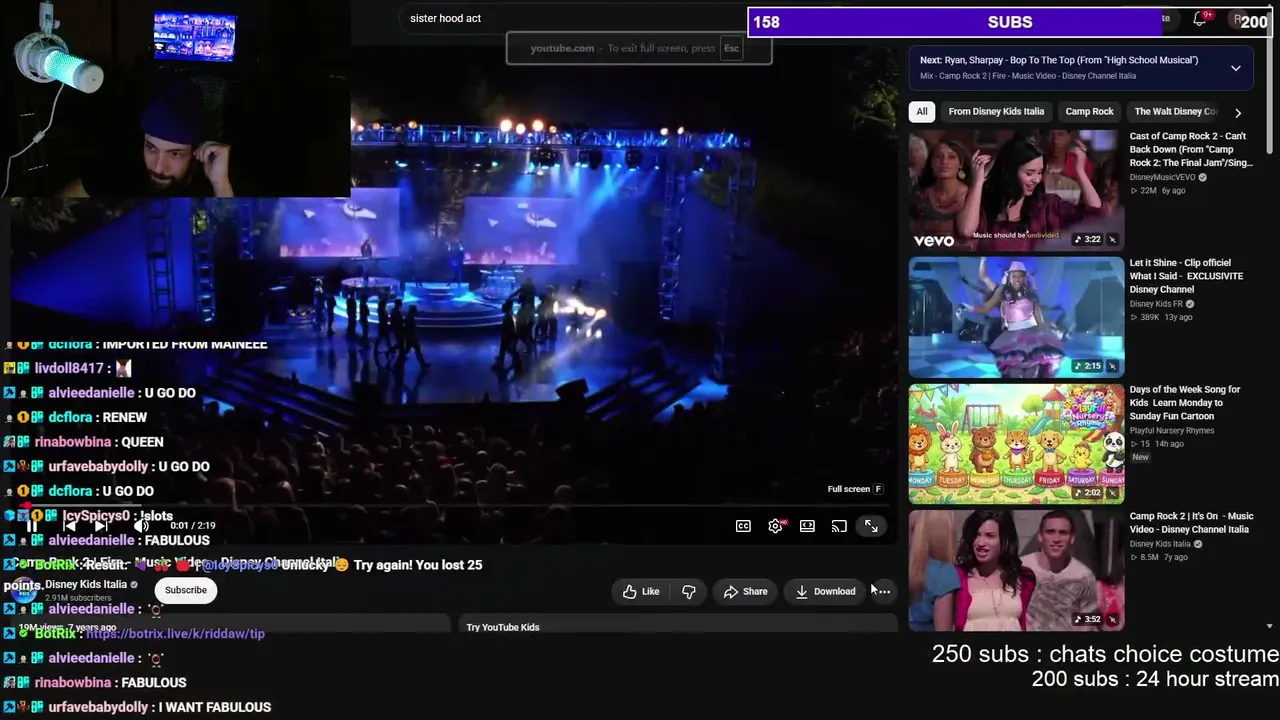Expand the Next up mix panel
This screenshot has height=720, width=1280.
(x=1236, y=68)
